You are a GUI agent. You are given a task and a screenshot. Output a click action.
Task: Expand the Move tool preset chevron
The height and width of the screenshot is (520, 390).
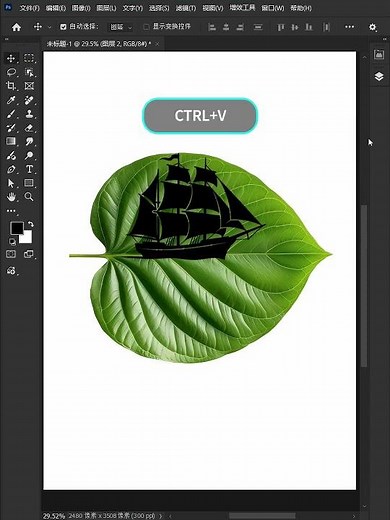(50, 27)
